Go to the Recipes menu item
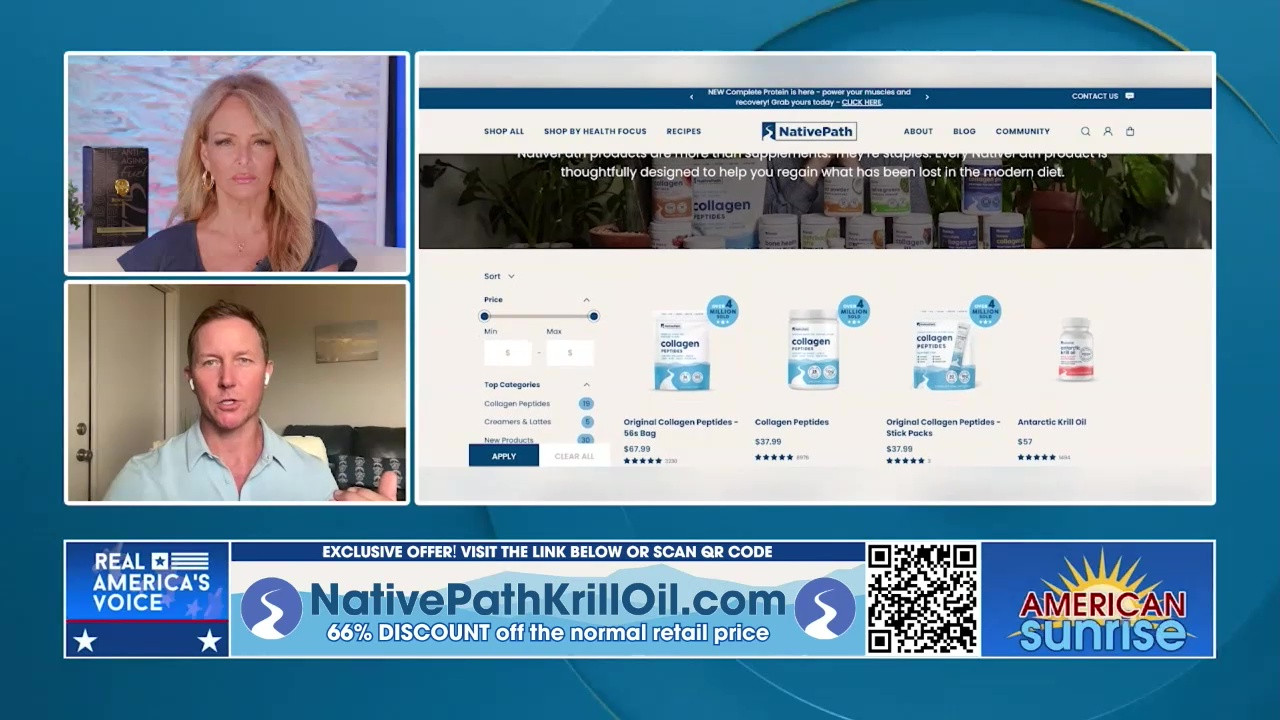The width and height of the screenshot is (1280, 720). coord(684,131)
